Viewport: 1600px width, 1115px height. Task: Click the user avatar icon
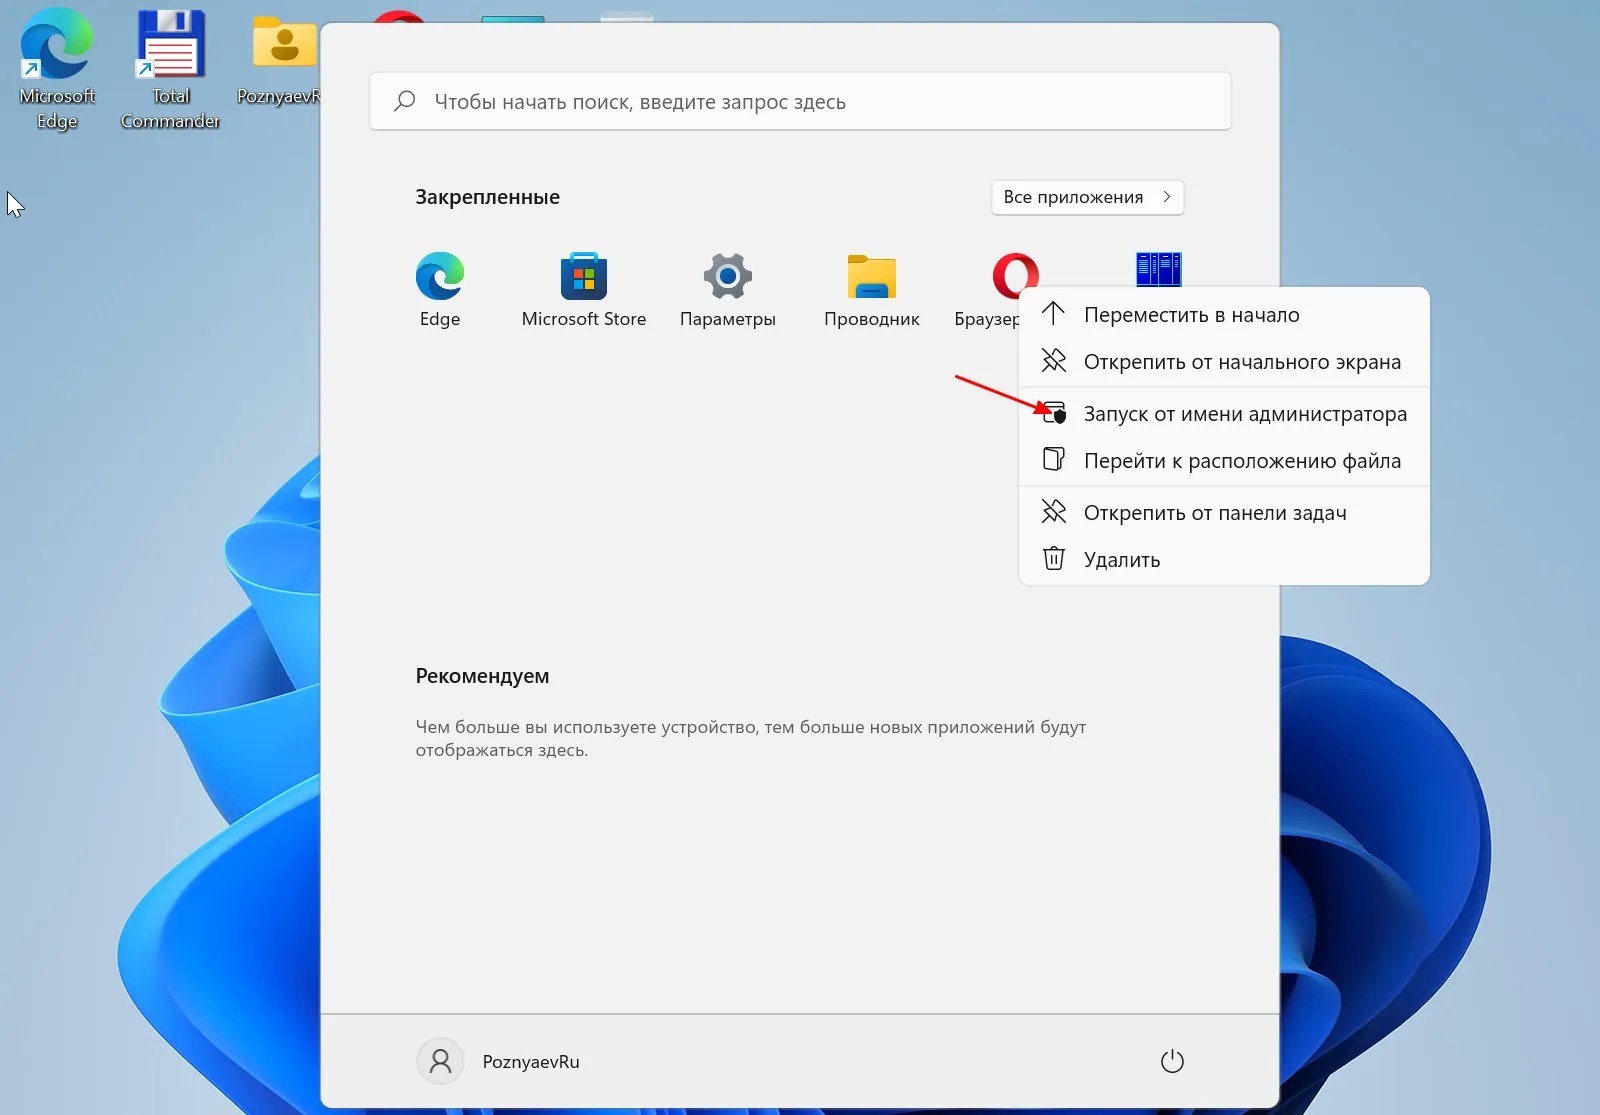tap(440, 1061)
